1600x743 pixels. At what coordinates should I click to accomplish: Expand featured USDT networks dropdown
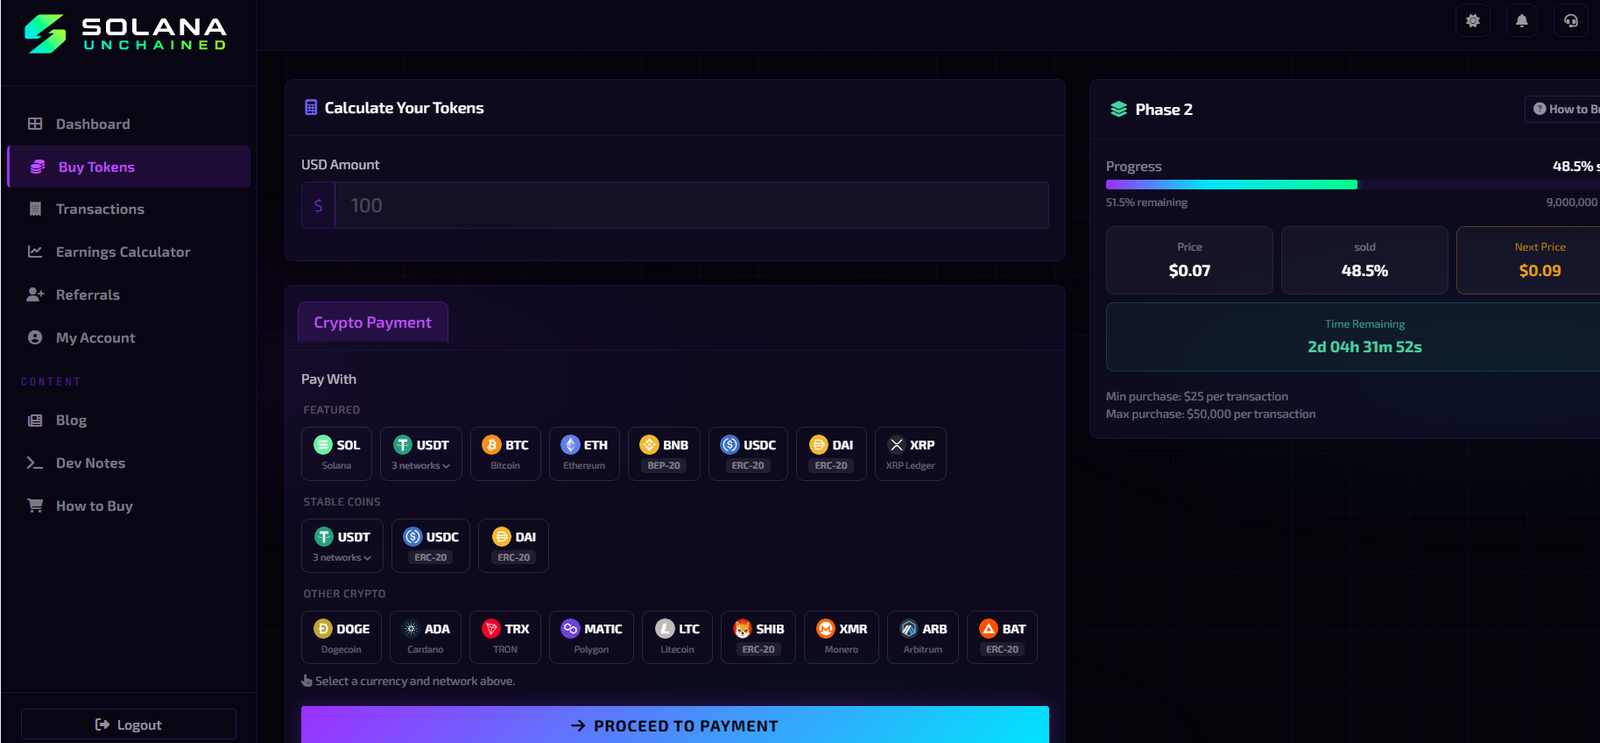click(x=421, y=454)
